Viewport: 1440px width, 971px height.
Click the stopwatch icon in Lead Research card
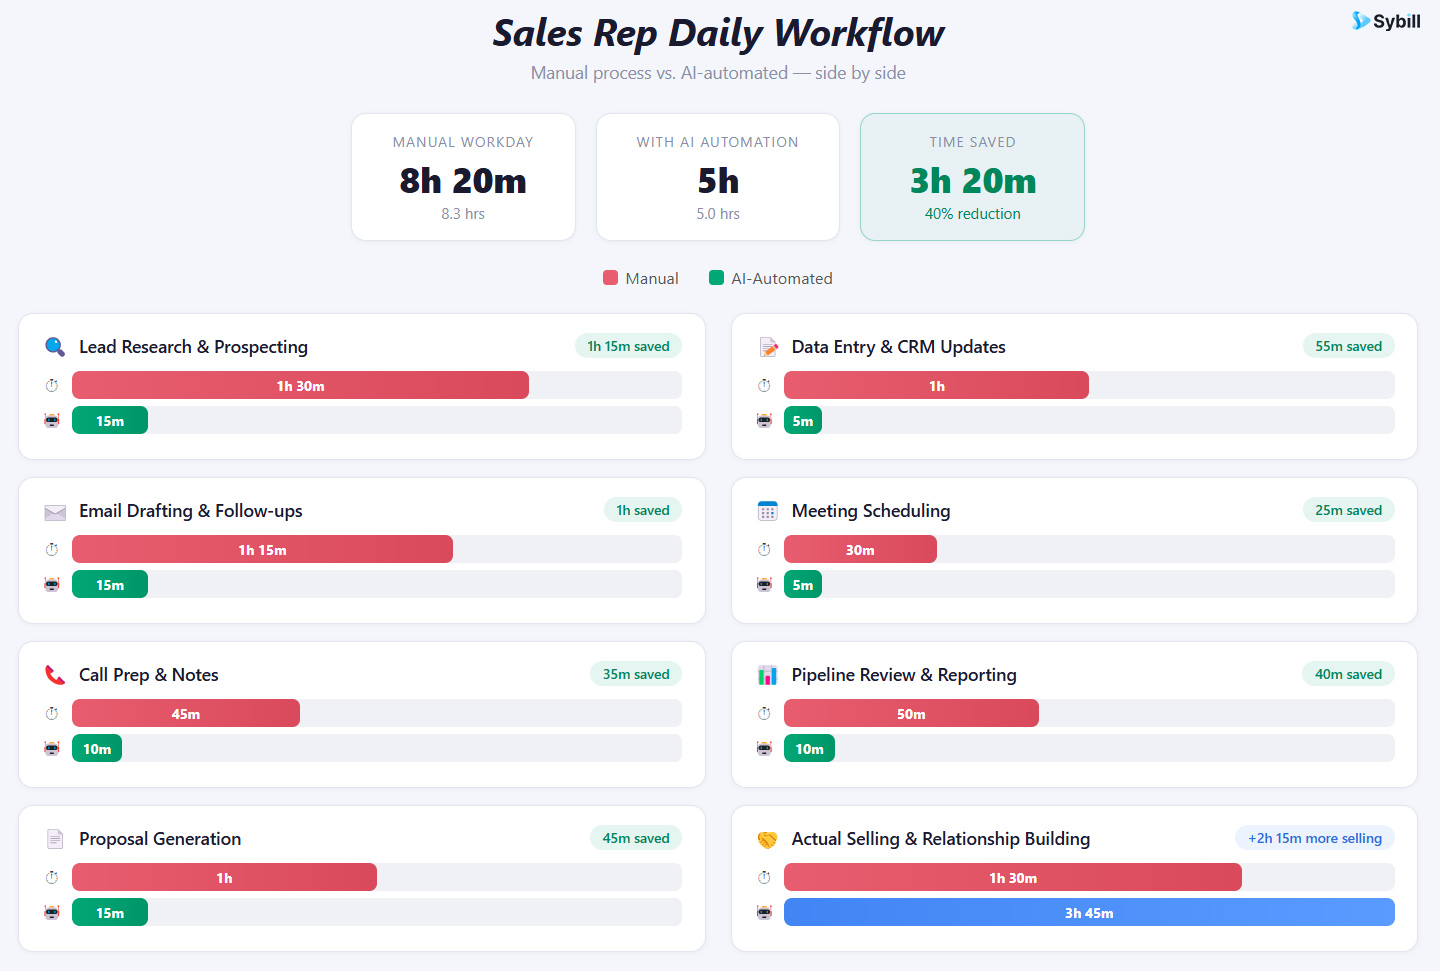pyautogui.click(x=52, y=386)
